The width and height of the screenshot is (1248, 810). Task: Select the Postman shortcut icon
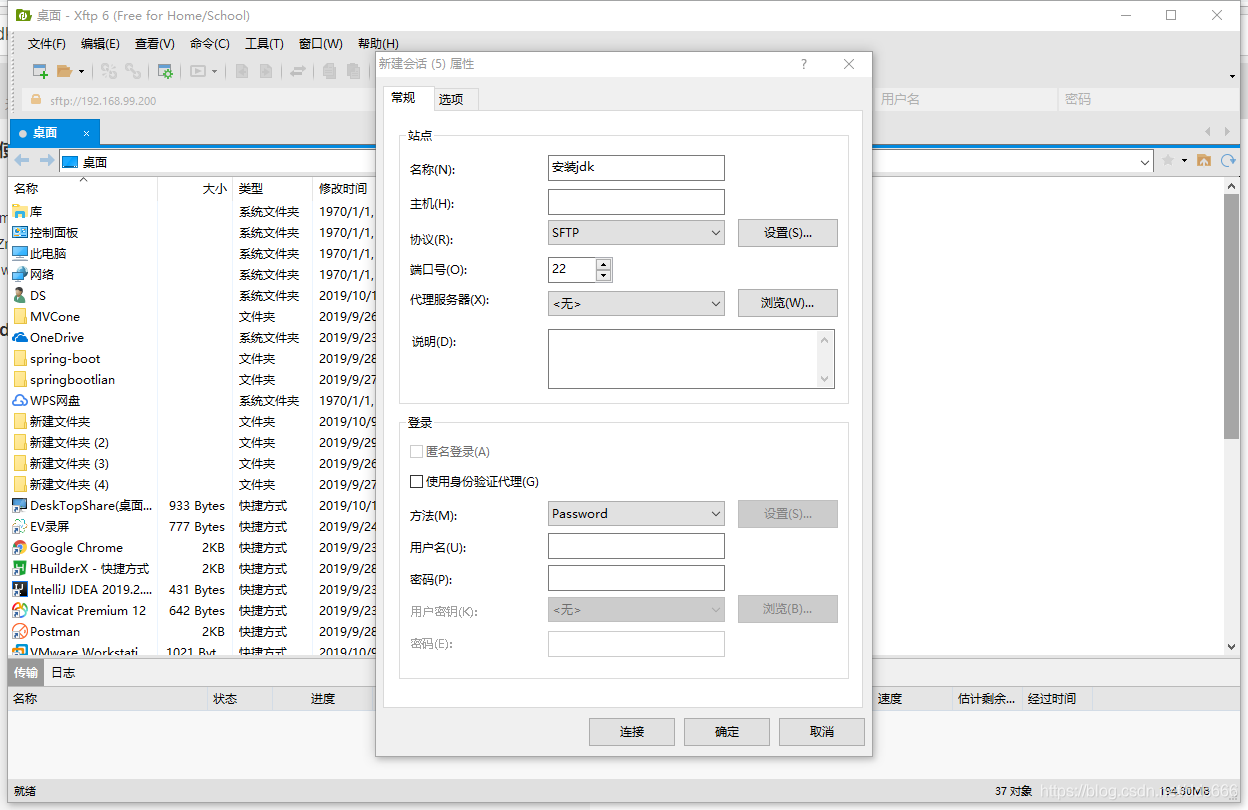click(x=19, y=632)
